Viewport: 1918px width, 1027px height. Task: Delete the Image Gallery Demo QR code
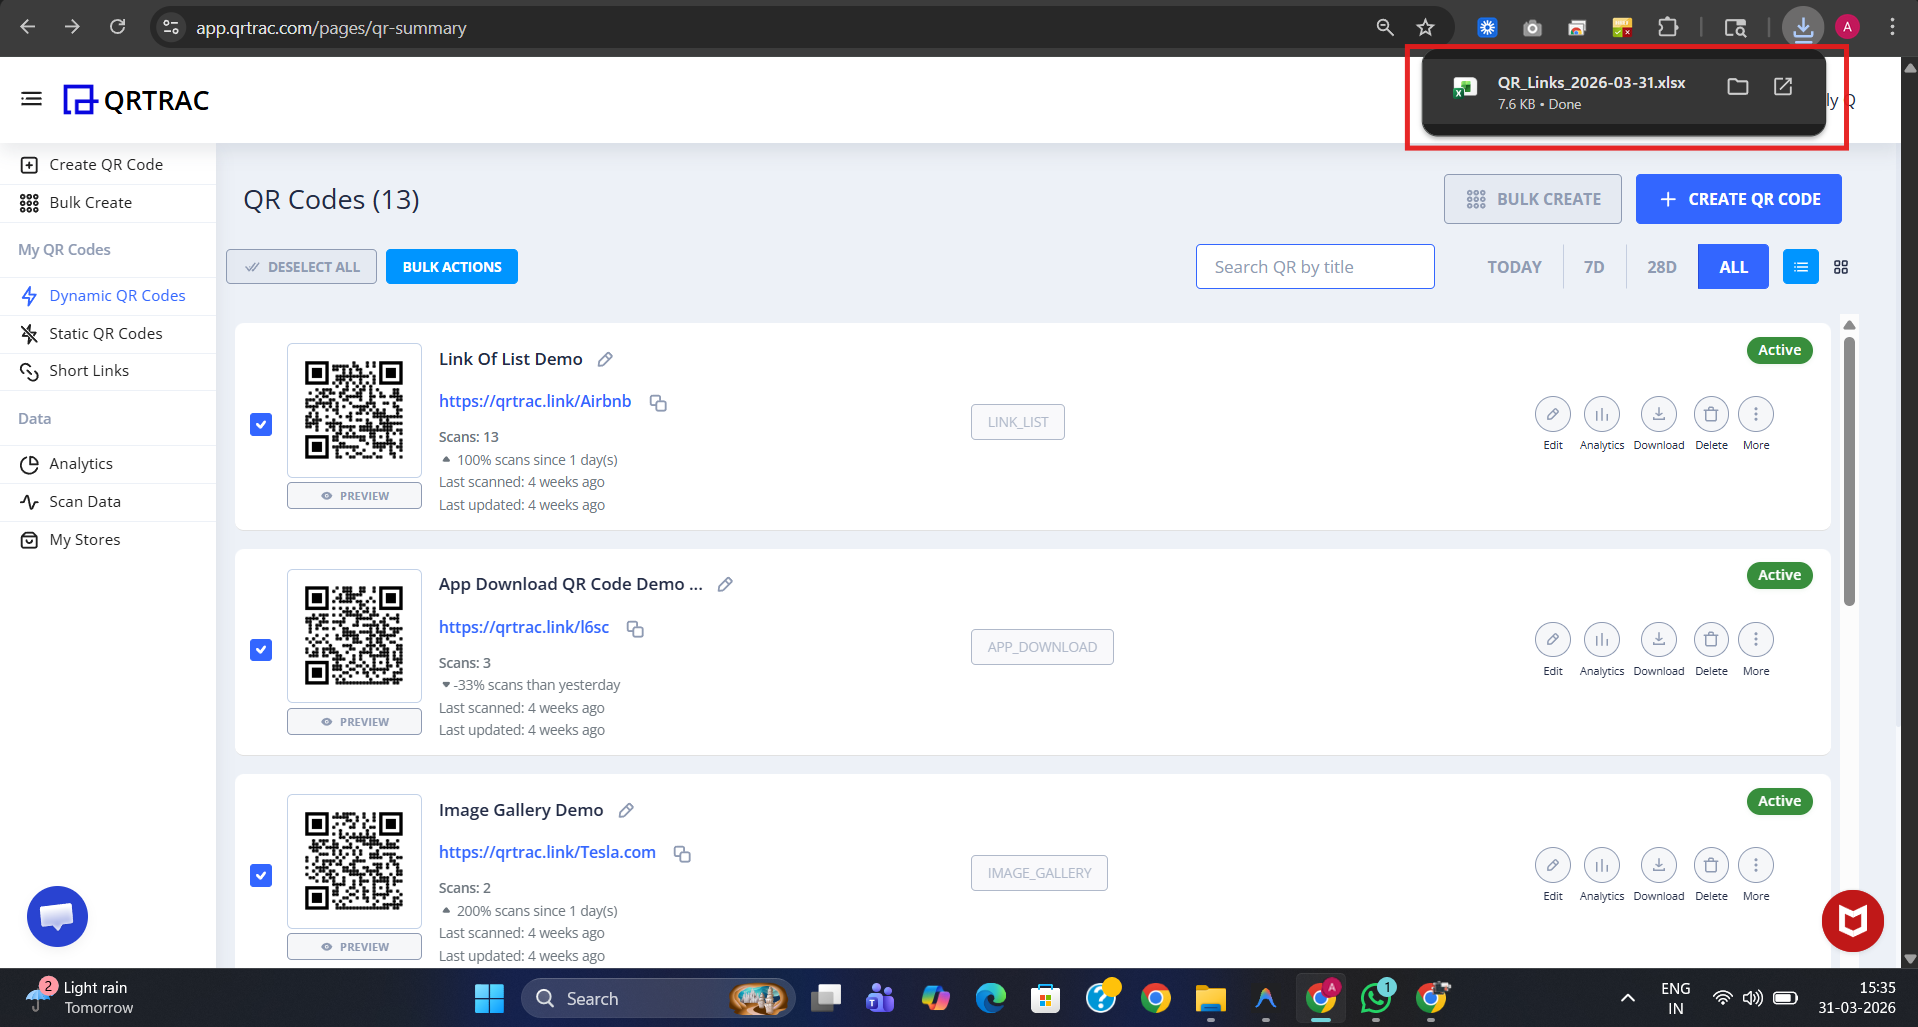(1710, 865)
